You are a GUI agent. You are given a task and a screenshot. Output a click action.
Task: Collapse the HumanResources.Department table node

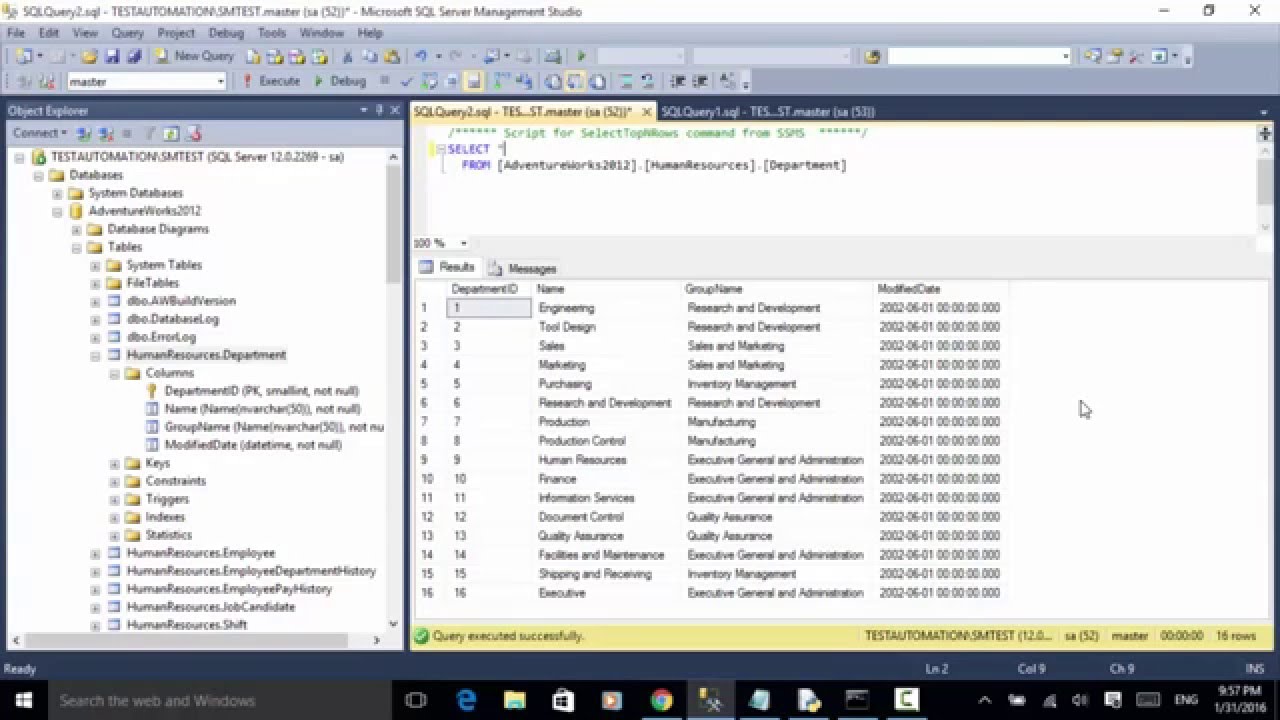(96, 355)
